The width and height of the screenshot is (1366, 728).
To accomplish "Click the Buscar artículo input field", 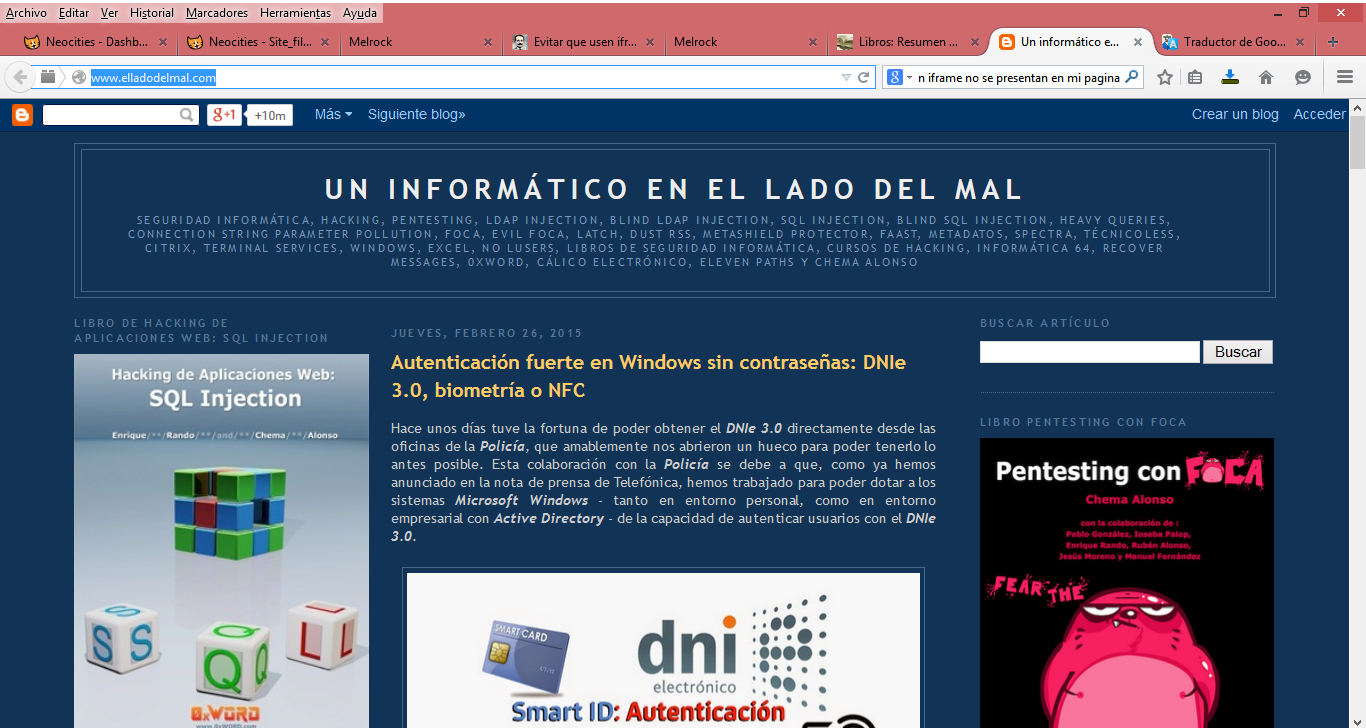I will coord(1089,352).
